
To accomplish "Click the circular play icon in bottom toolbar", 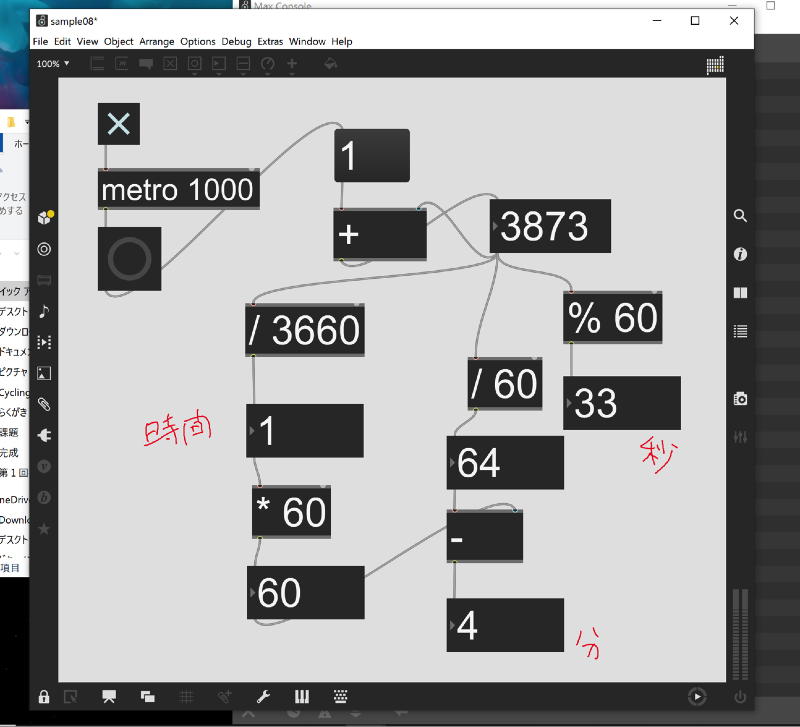I will click(x=697, y=696).
